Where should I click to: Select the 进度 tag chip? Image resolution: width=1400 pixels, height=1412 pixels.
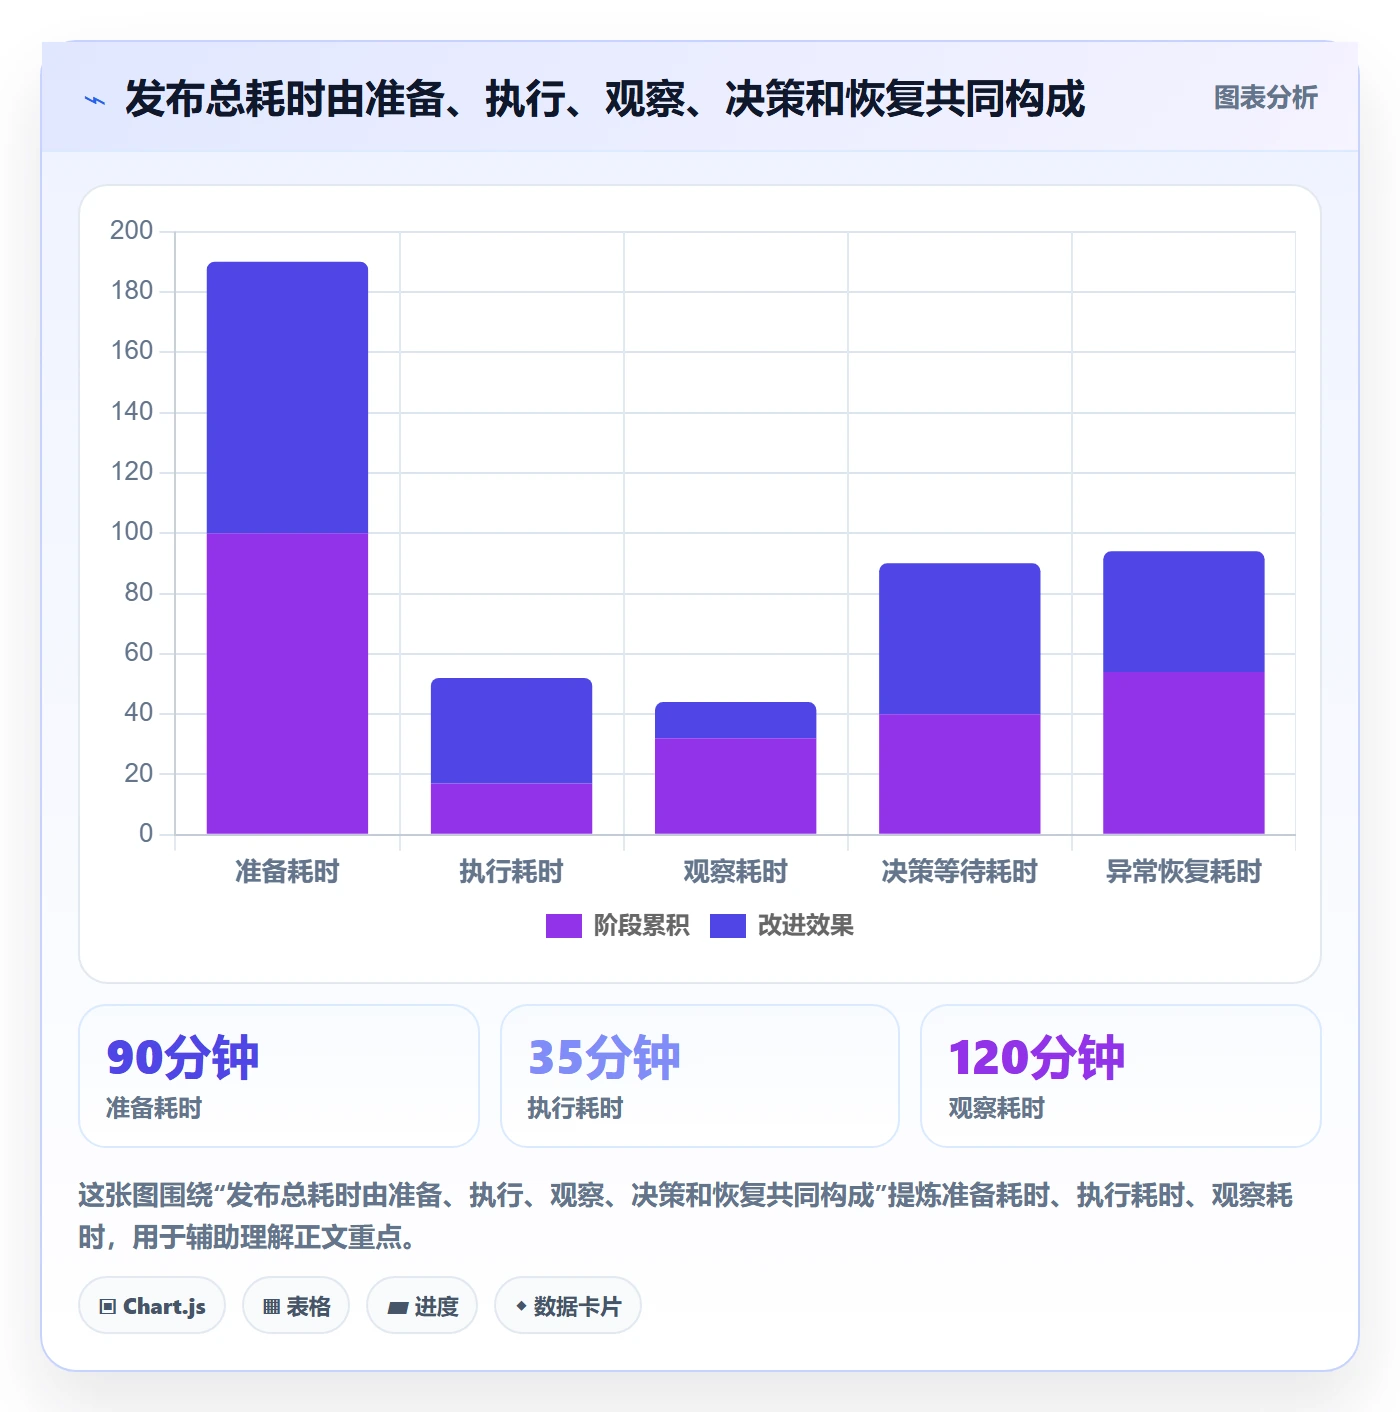click(x=422, y=1306)
